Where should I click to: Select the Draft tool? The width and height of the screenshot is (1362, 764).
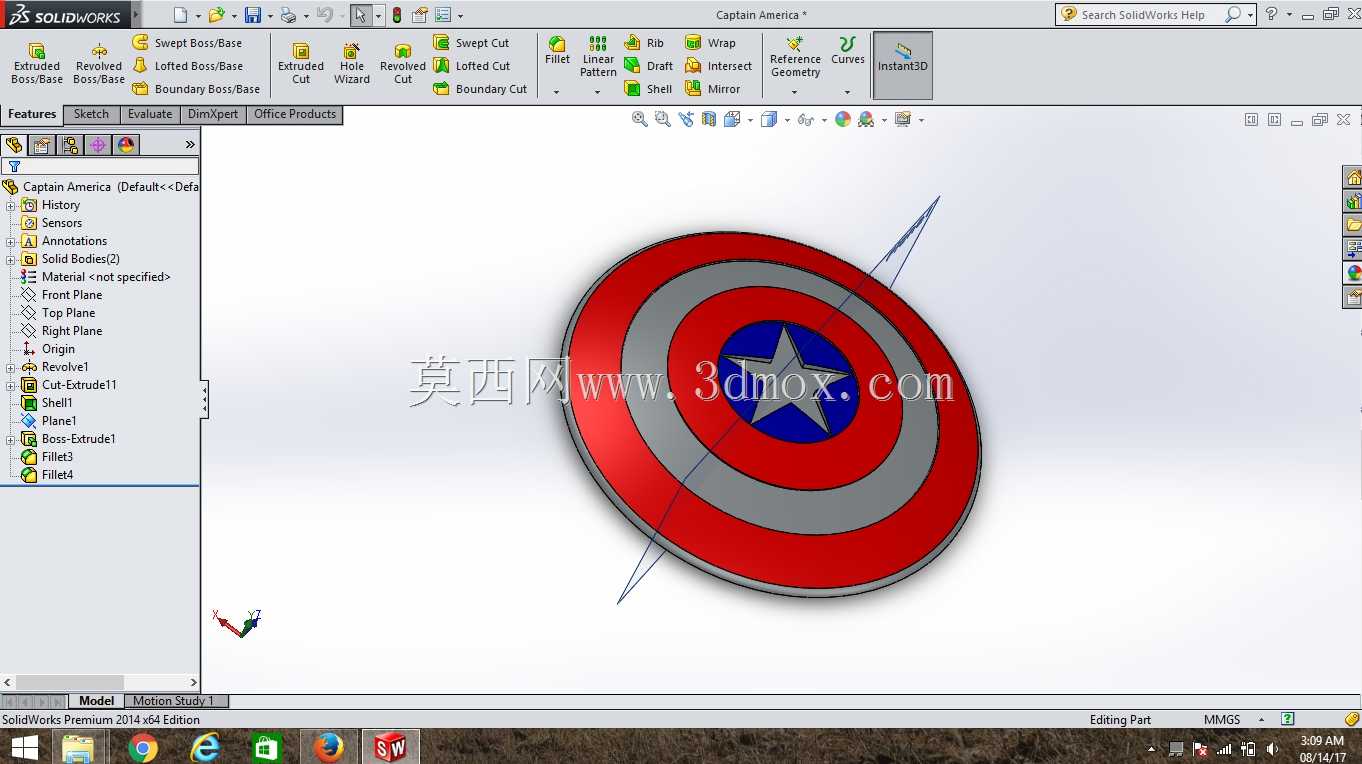pyautogui.click(x=648, y=66)
